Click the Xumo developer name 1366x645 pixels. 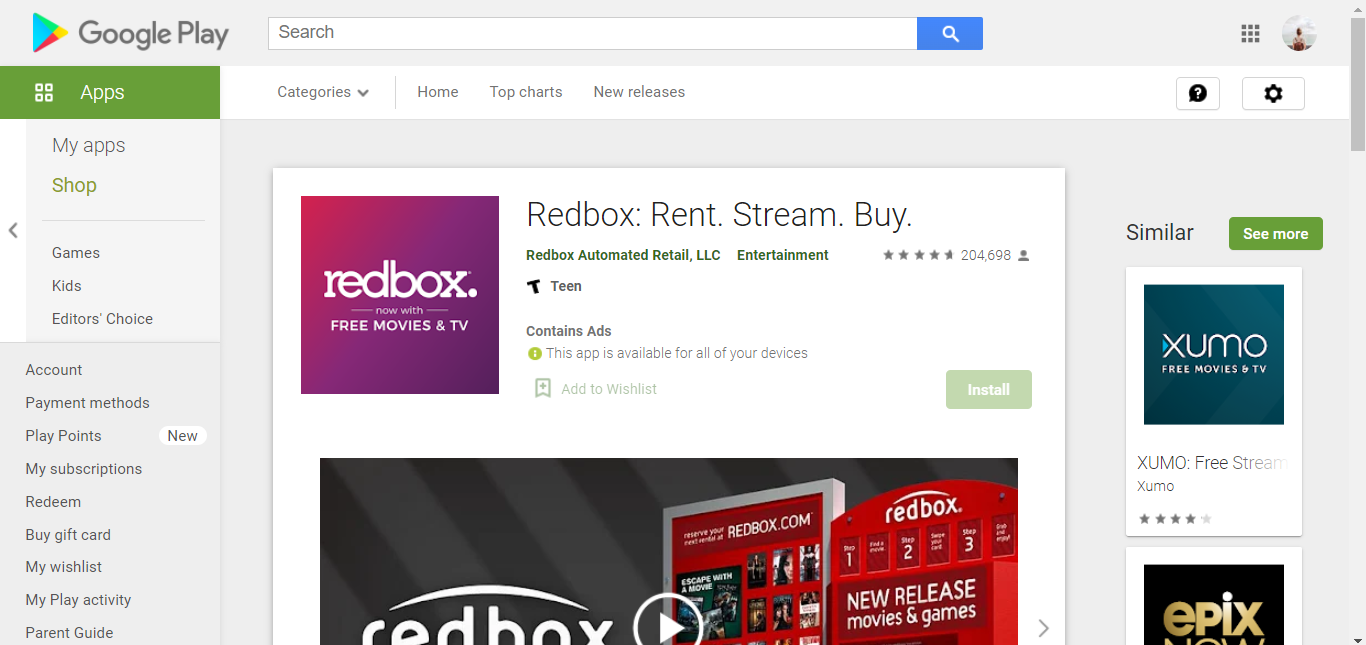tap(1156, 486)
